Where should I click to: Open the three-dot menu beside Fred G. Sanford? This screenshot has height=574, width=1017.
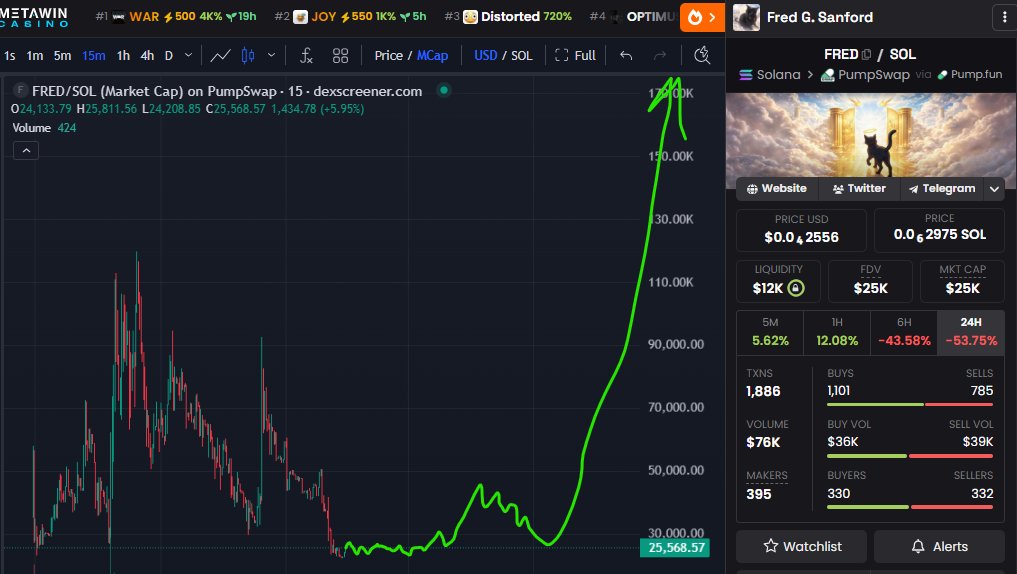(x=1004, y=18)
